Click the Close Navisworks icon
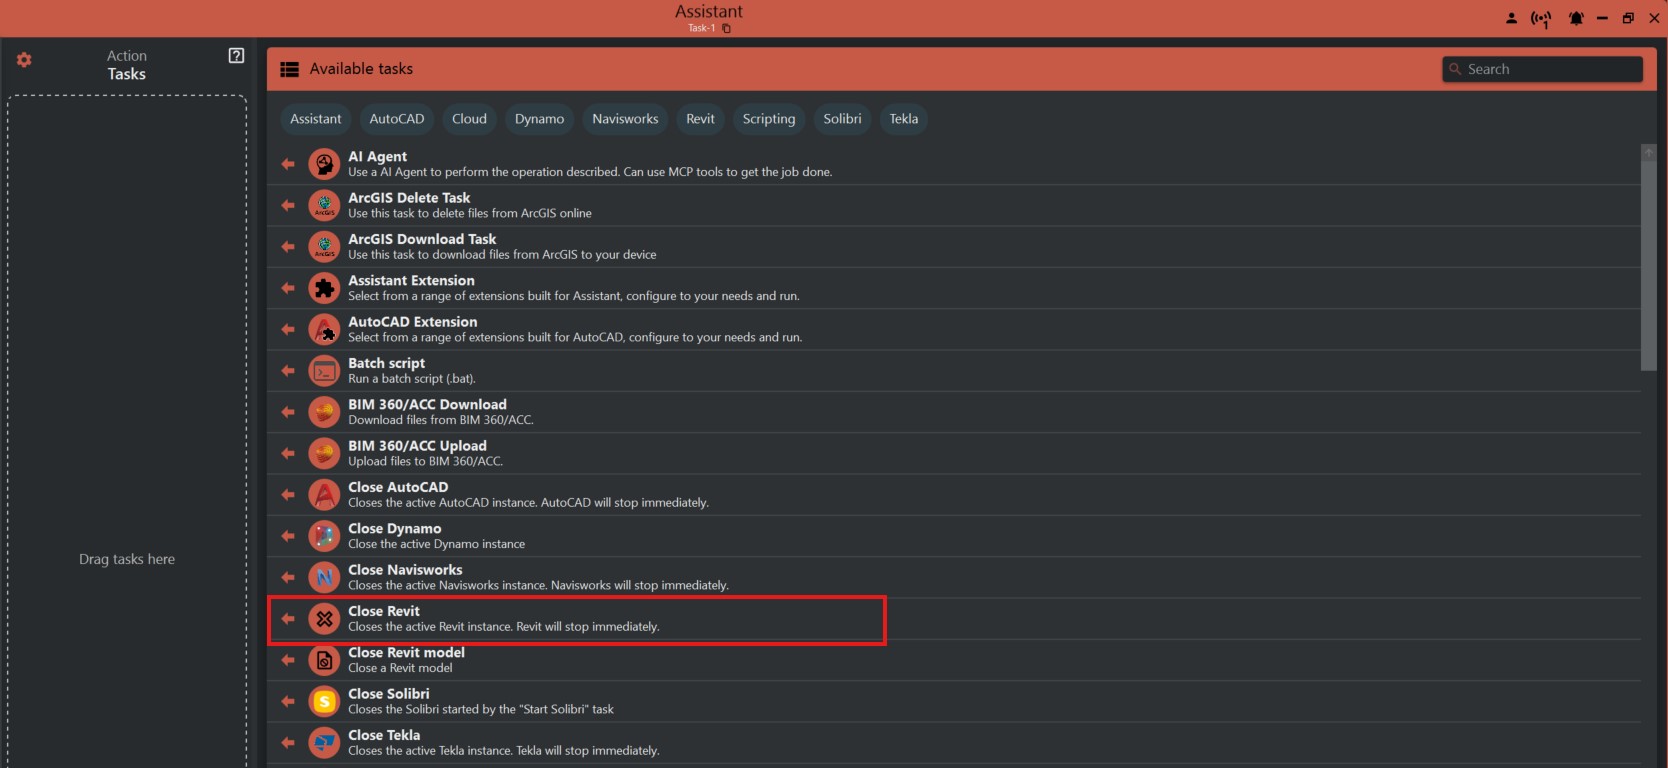This screenshot has width=1668, height=768. 324,578
